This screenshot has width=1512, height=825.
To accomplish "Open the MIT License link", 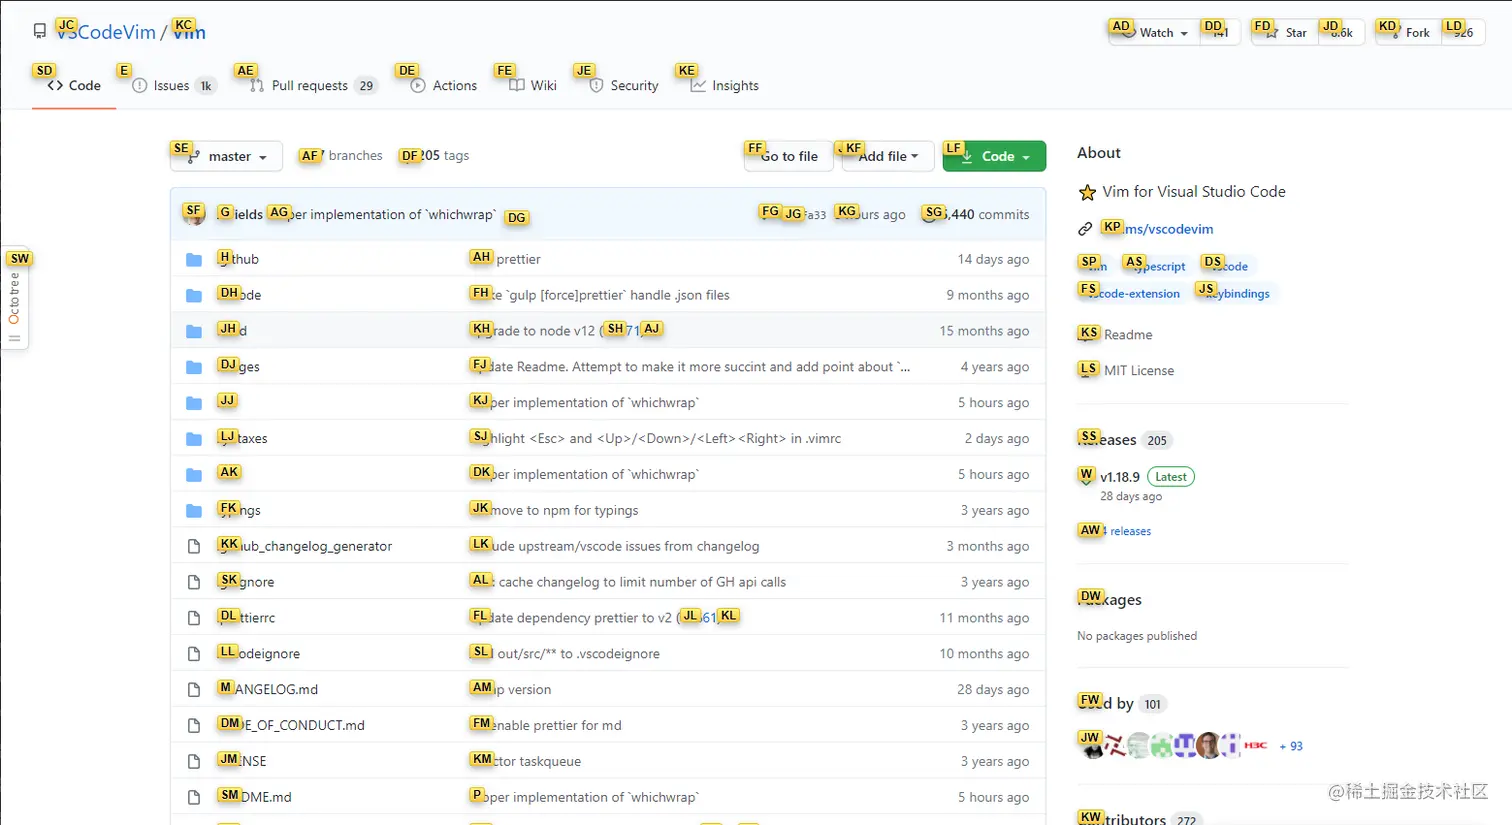I will tap(1127, 371).
